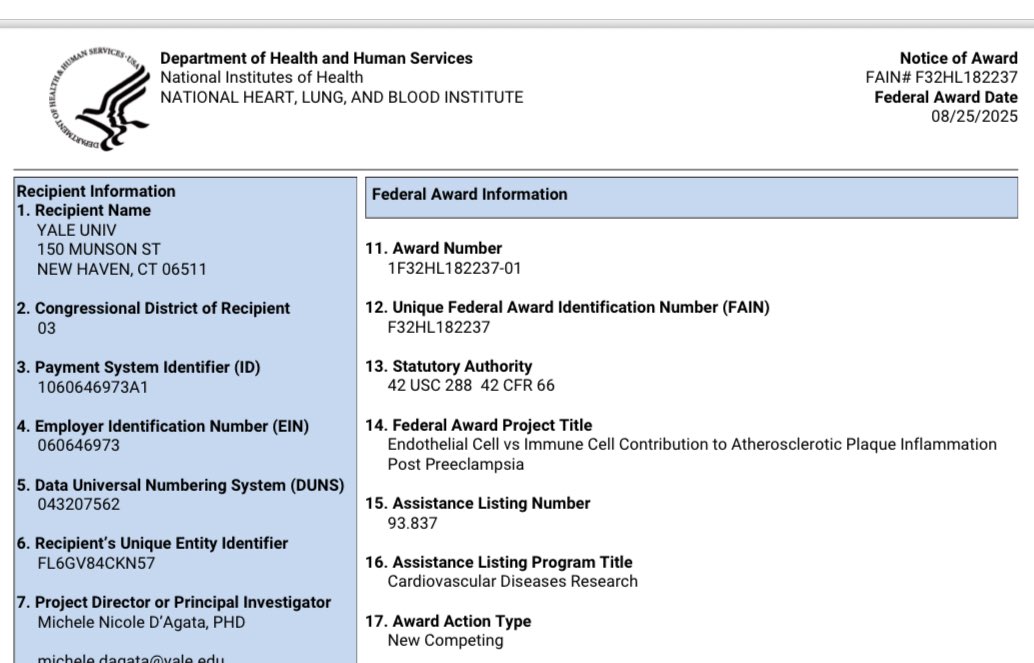Select address line '150 MUNSON ST'
The width and height of the screenshot is (1034, 663).
[x=99, y=249]
